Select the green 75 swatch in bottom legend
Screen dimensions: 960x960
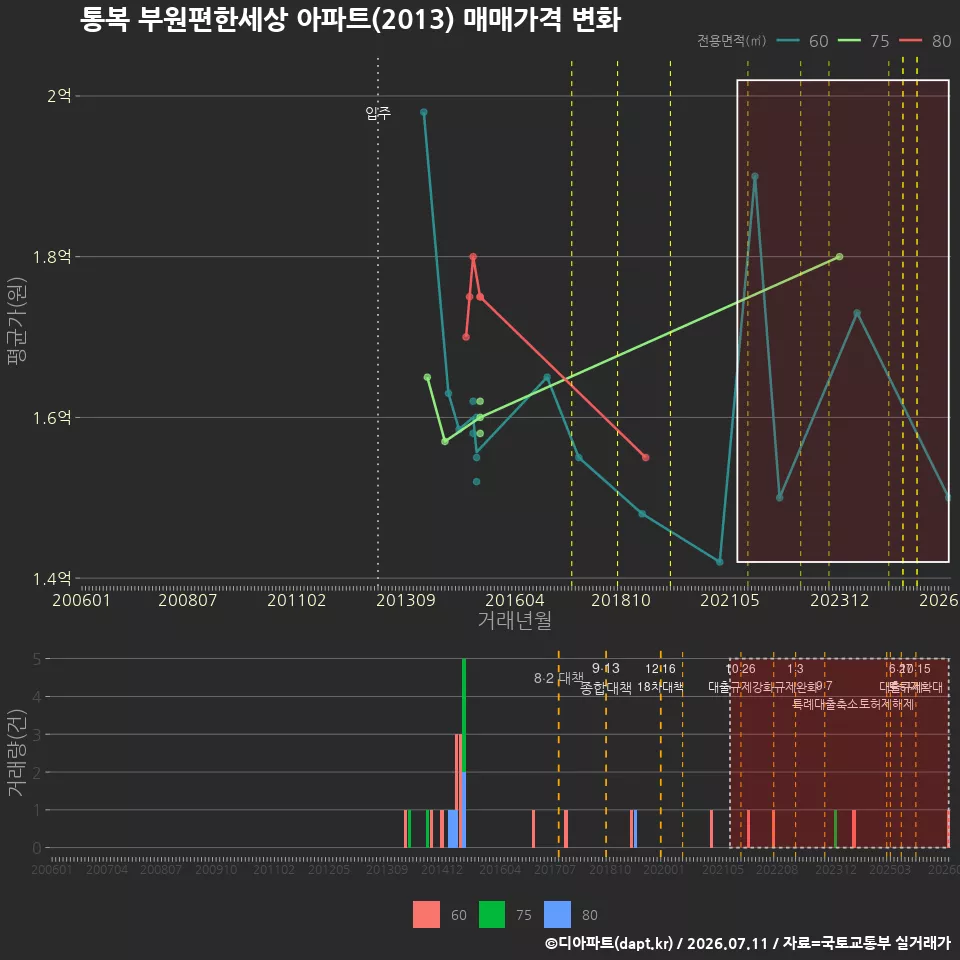pyautogui.click(x=492, y=915)
